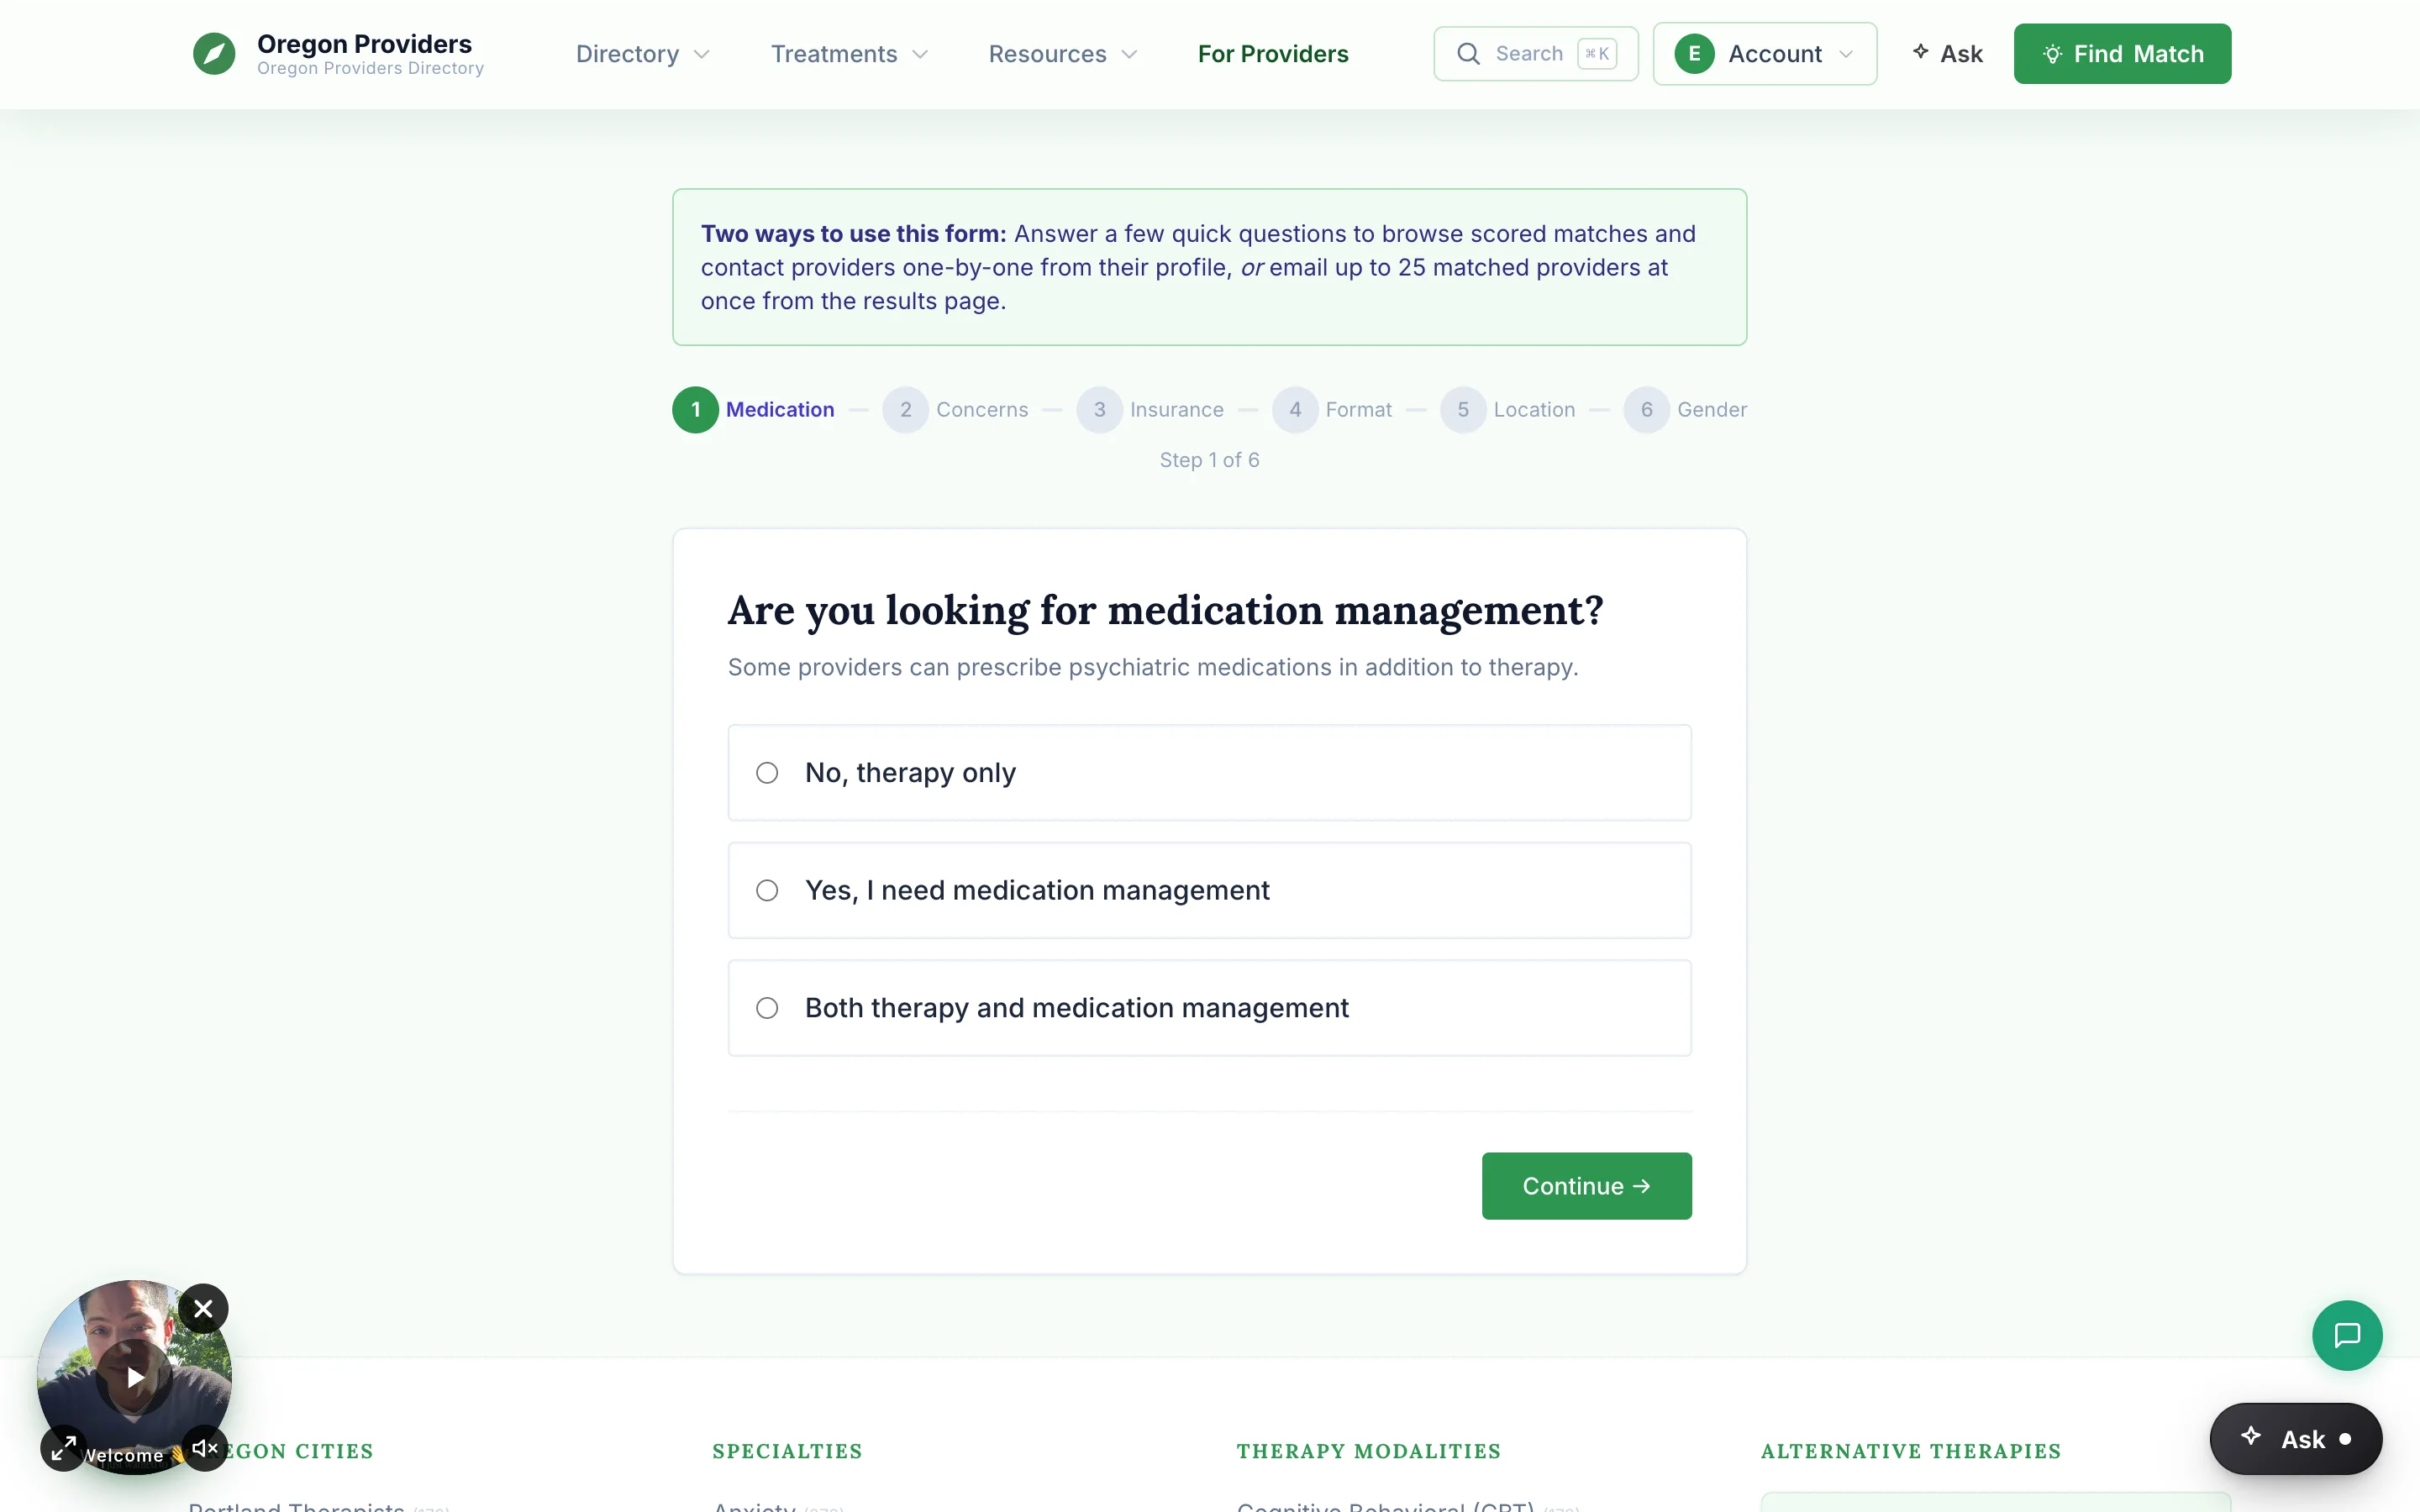Viewport: 2420px width, 1512px height.
Task: Click the search magnifier icon
Action: 1468,54
